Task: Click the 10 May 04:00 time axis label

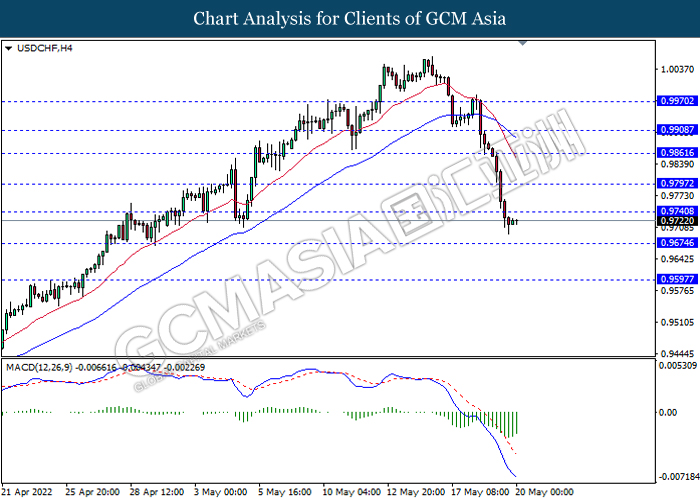Action: (x=352, y=492)
